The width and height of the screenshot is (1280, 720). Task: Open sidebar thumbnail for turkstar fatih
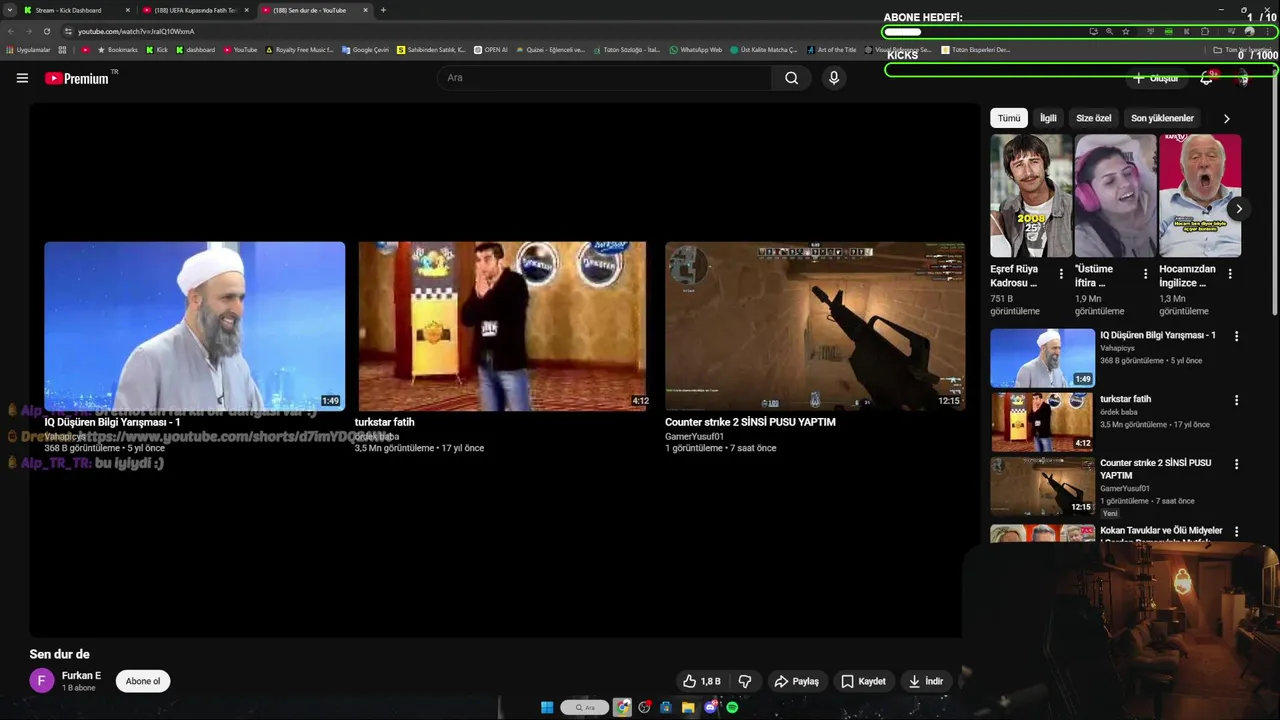(1042, 422)
